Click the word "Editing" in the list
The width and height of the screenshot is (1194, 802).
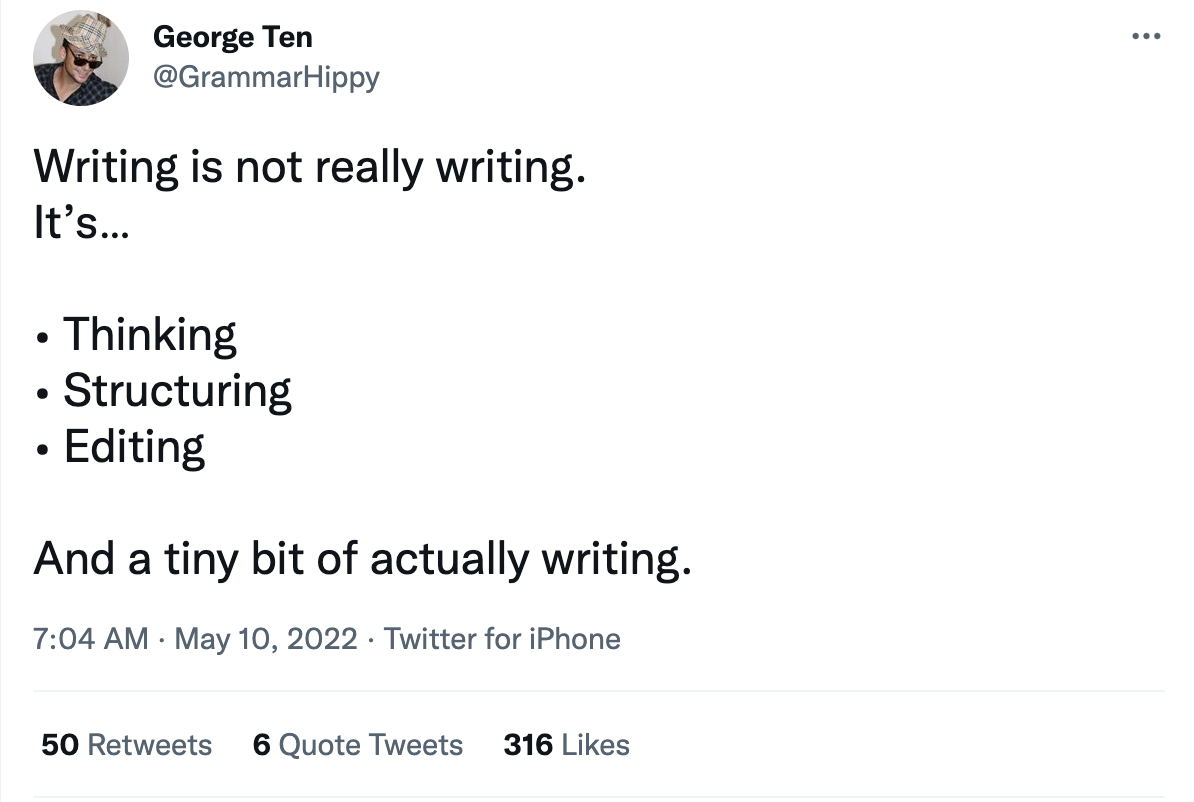coord(134,447)
